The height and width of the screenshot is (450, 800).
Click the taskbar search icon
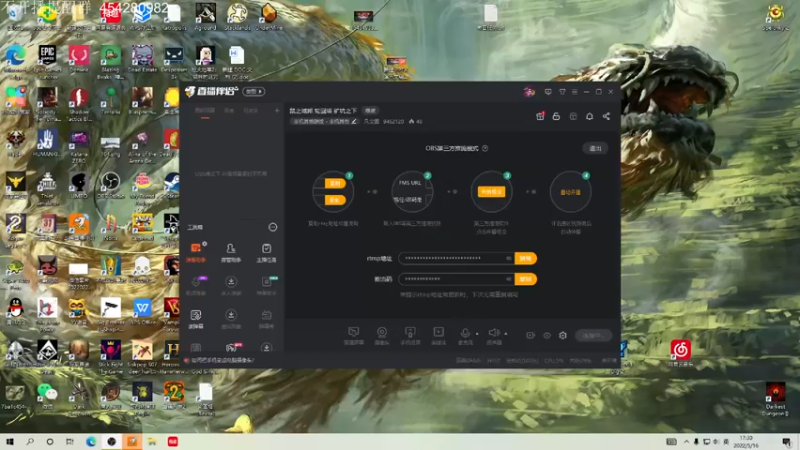pyautogui.click(x=30, y=441)
